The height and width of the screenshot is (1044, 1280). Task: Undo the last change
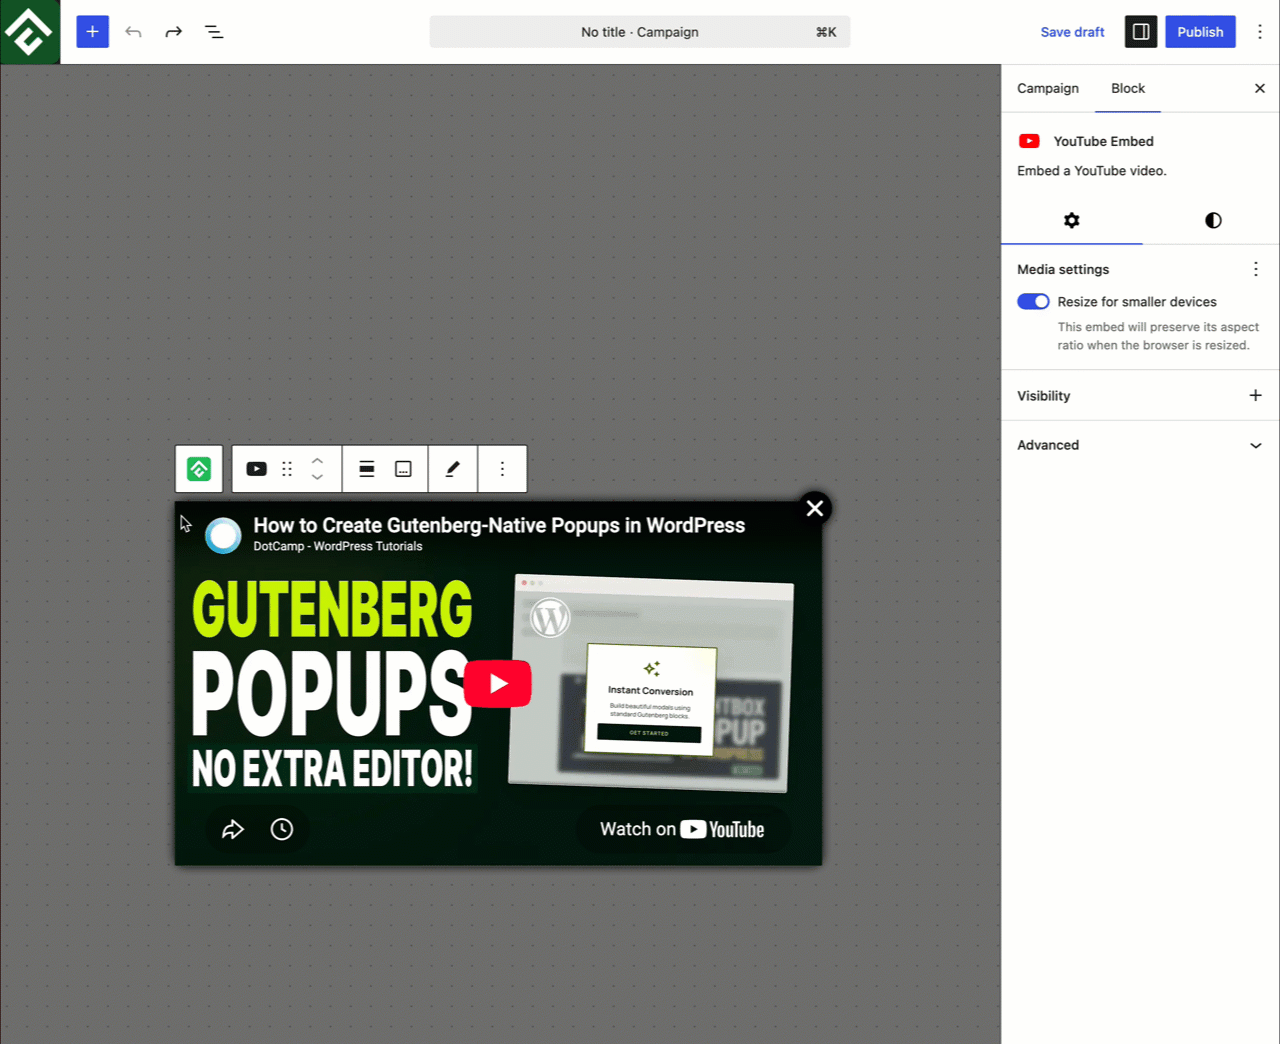pos(133,32)
